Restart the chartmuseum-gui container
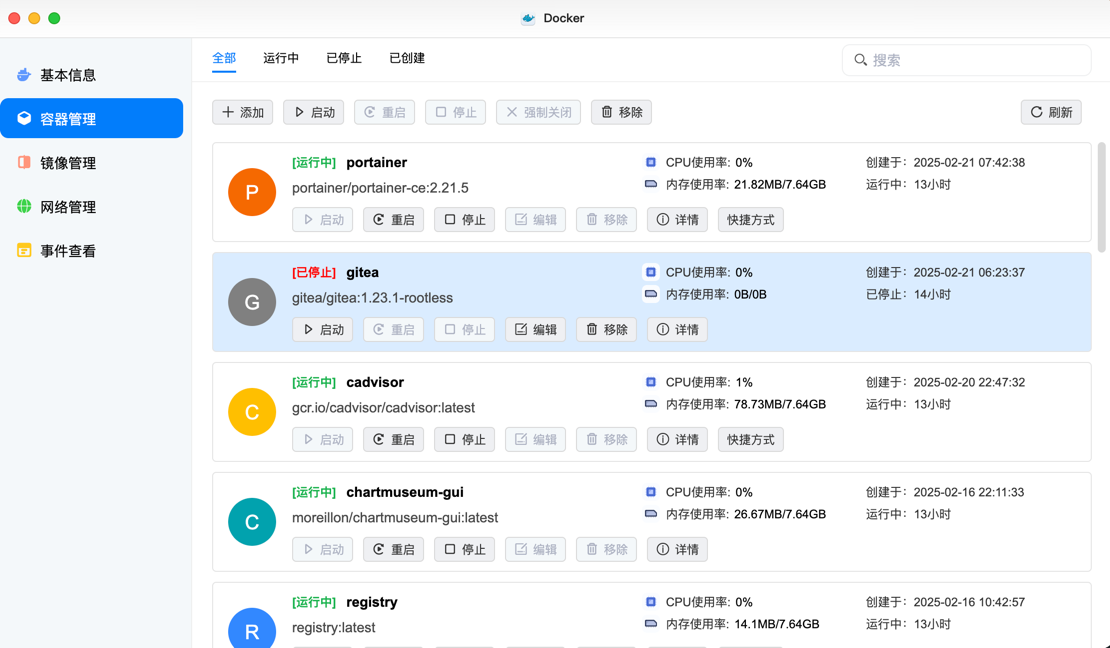The height and width of the screenshot is (648, 1110). point(394,549)
